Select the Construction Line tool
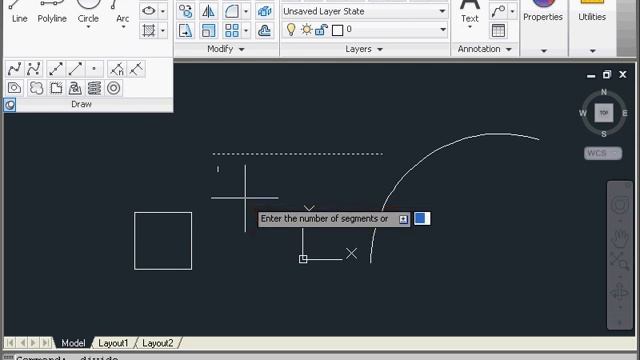Image resolution: width=640 pixels, height=360 pixels. coord(56,69)
